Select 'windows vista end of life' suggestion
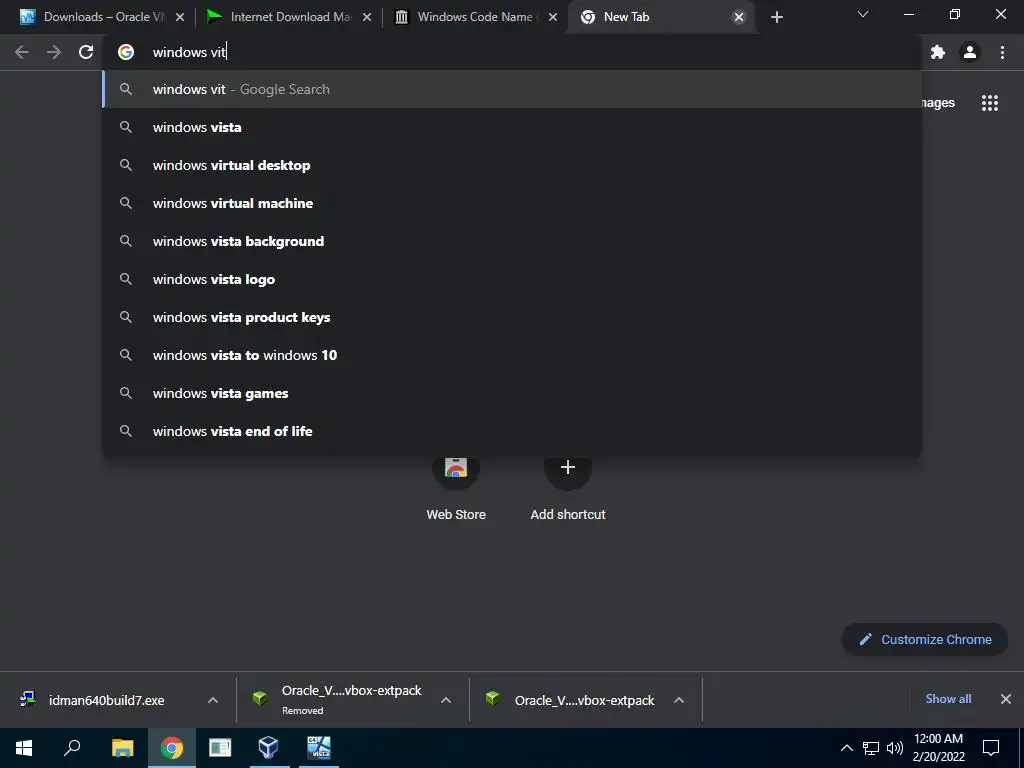Screen dimensions: 1024x768 [511, 431]
